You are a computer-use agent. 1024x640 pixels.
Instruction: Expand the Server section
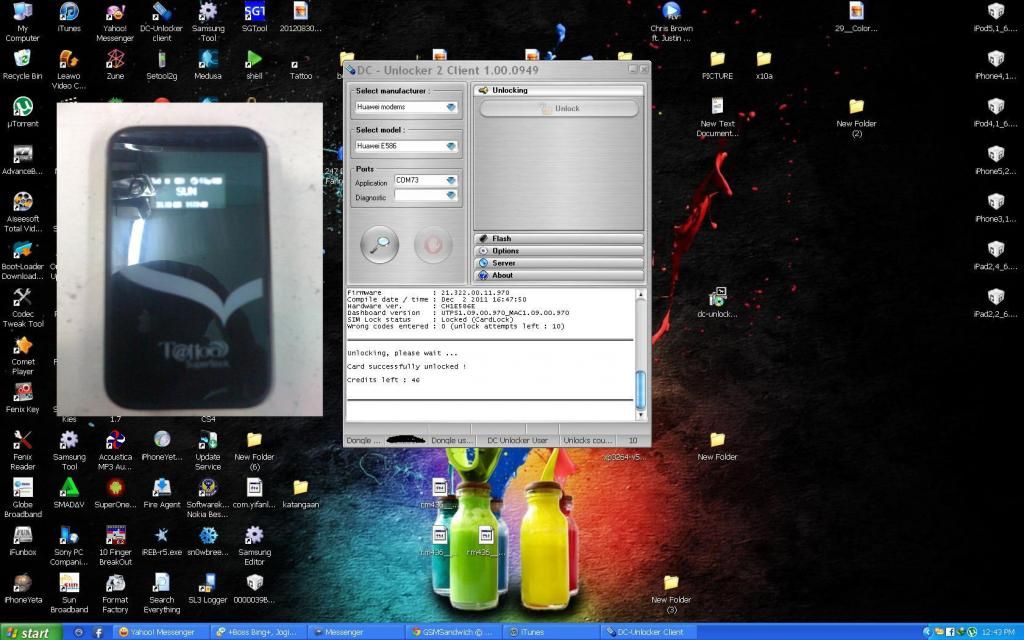(x=559, y=263)
